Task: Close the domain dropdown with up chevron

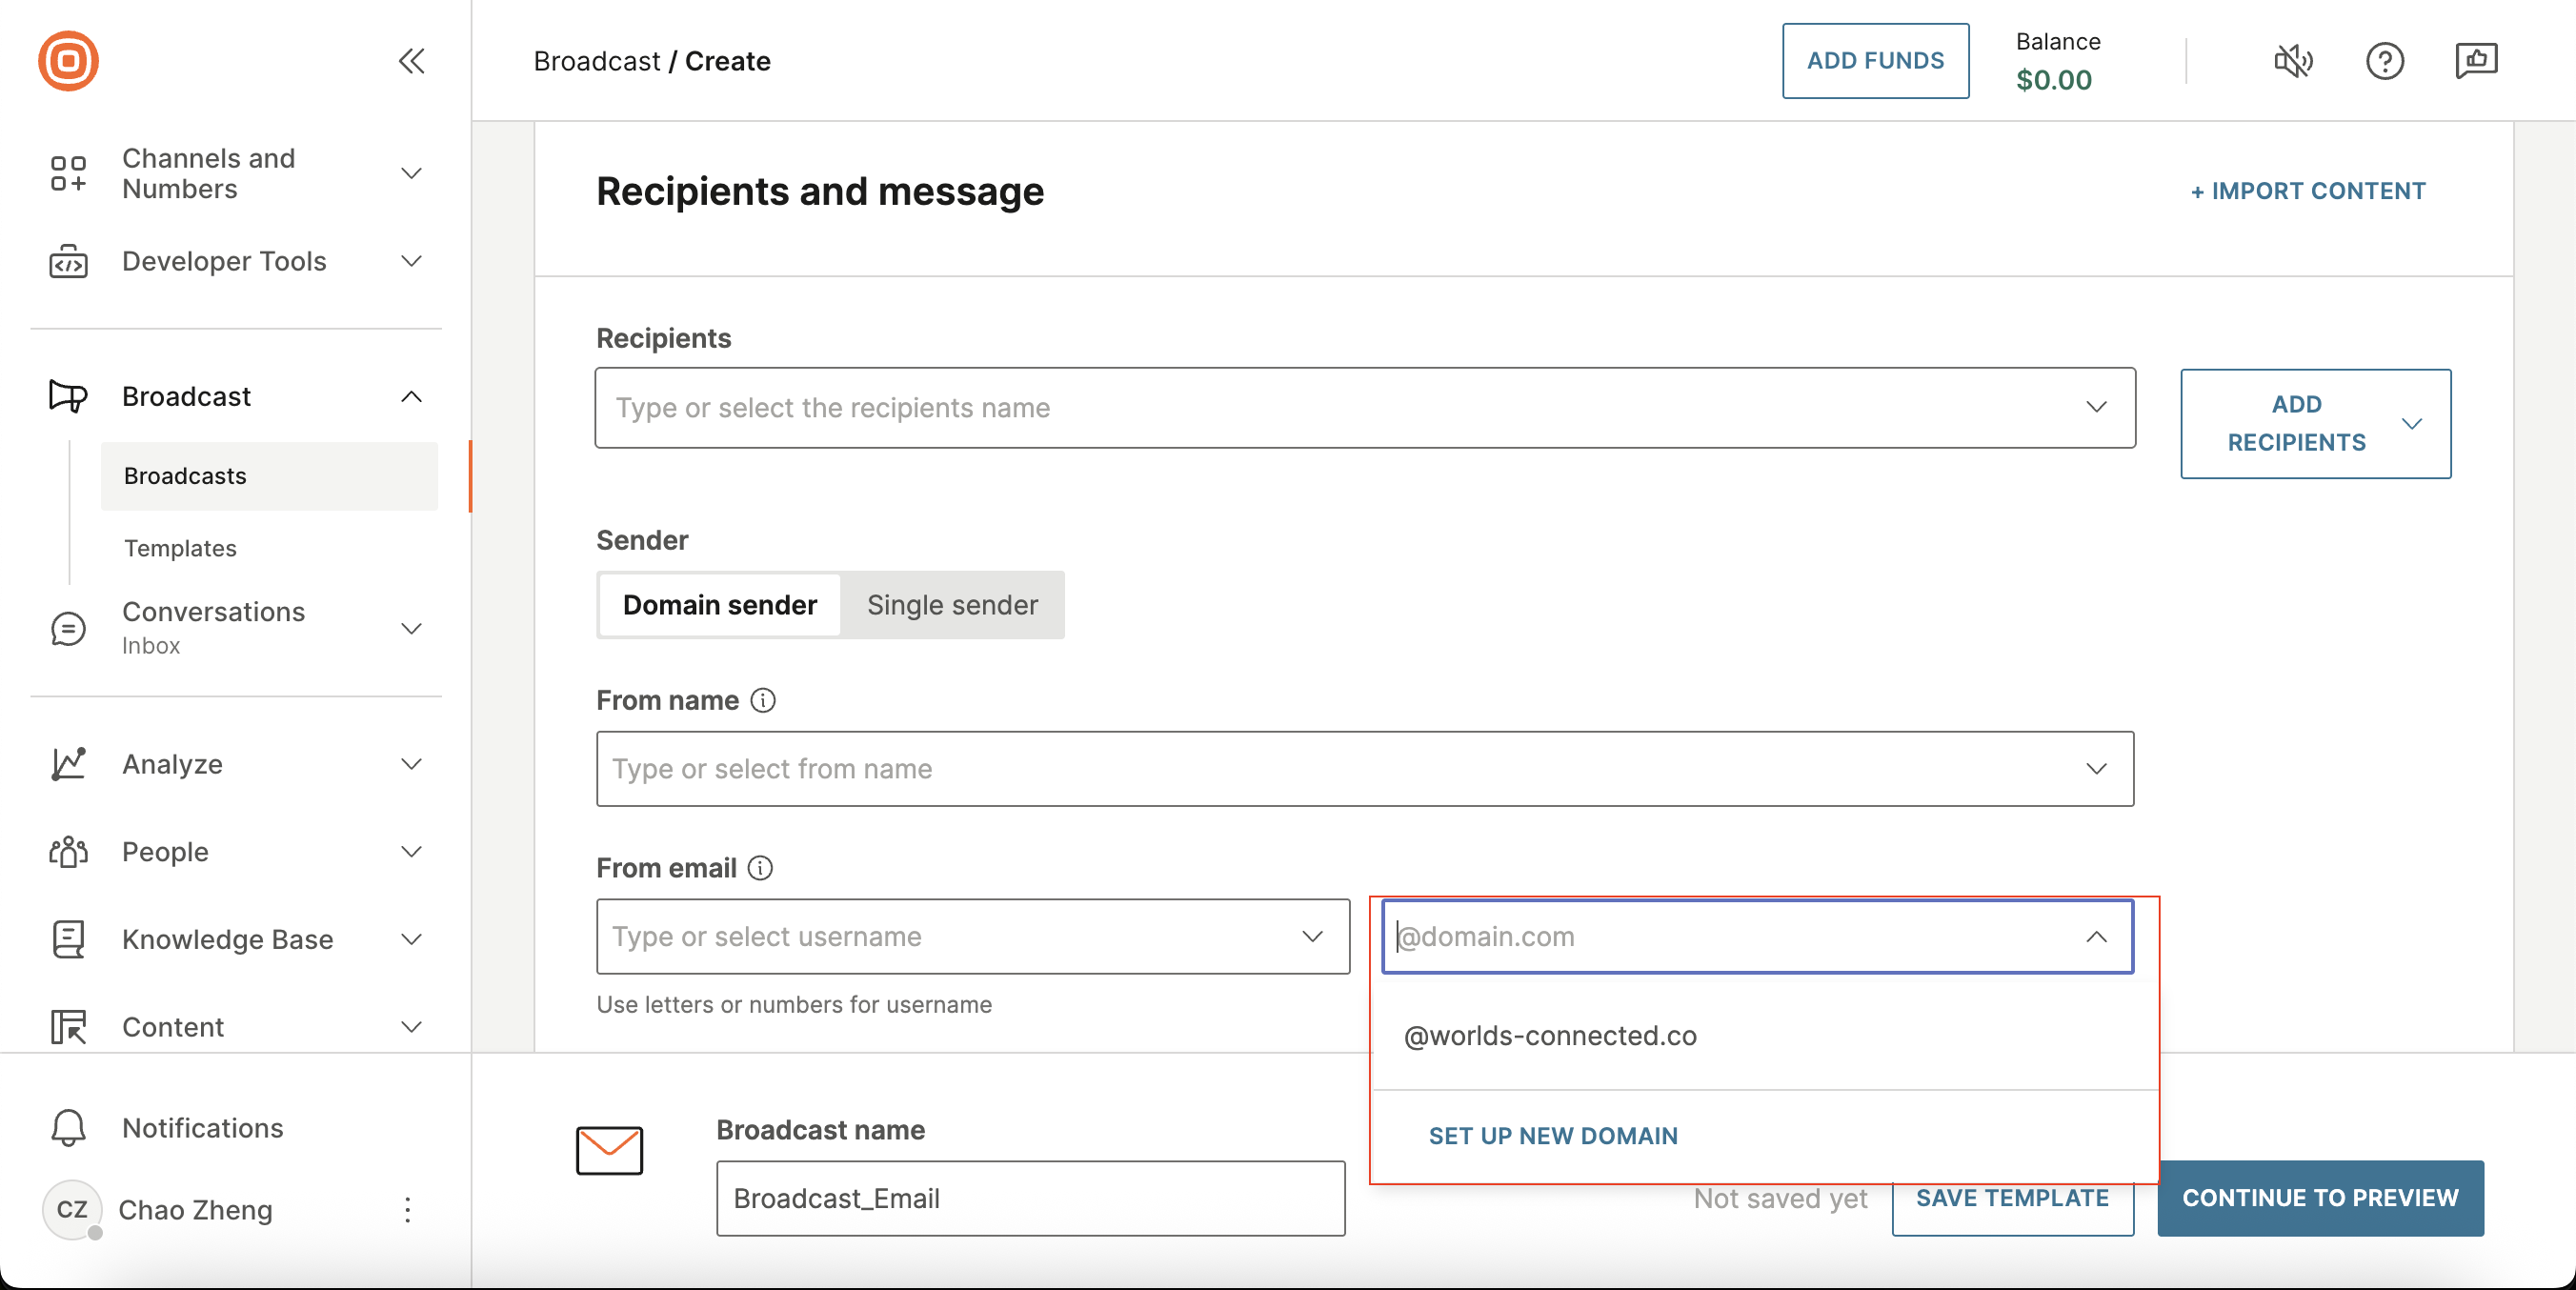Action: (2096, 936)
